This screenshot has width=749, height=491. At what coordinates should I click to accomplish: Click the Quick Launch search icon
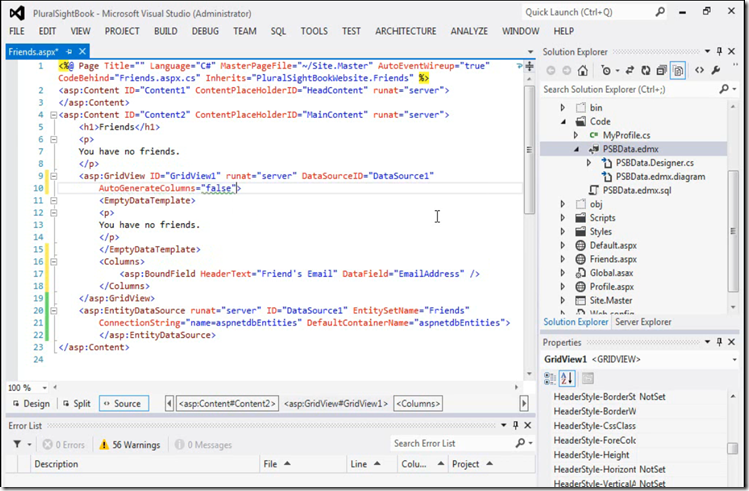click(x=660, y=11)
